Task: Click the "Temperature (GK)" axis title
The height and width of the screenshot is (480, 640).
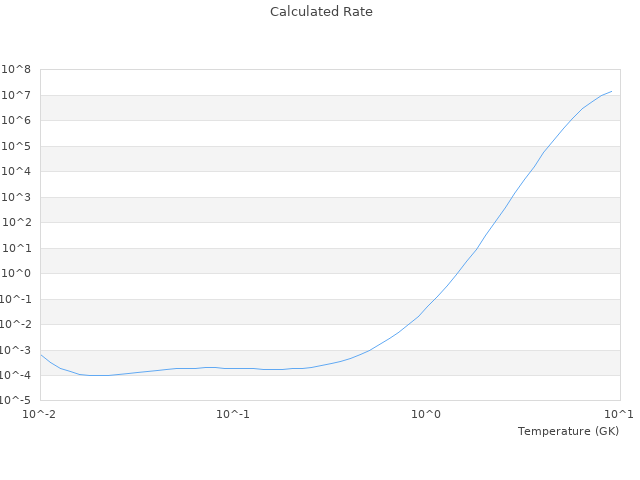Action: pos(568,431)
